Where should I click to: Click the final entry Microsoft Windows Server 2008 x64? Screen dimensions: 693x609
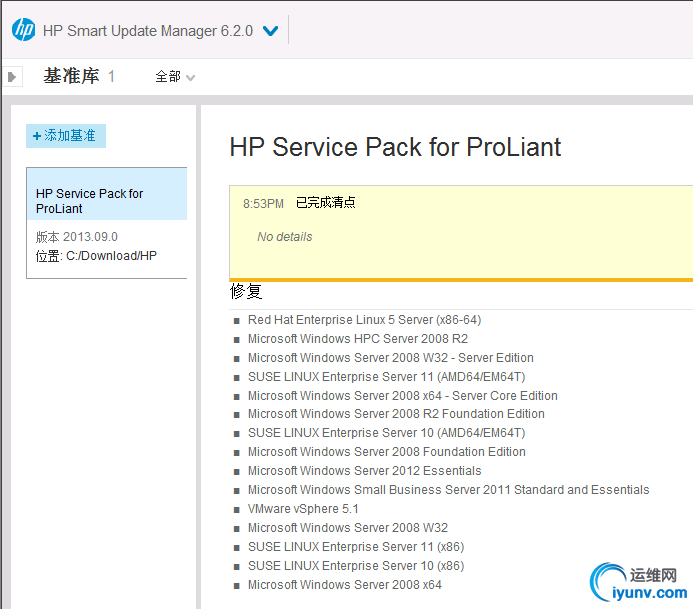click(345, 585)
